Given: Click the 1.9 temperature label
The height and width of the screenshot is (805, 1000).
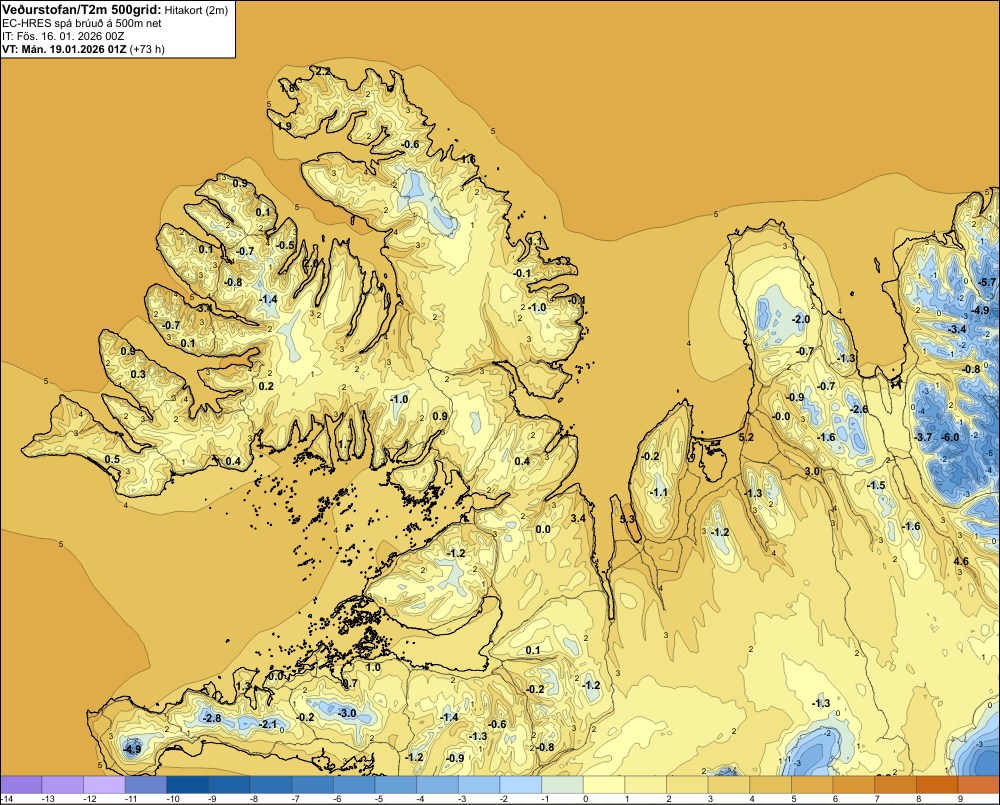Looking at the screenshot, I should (x=284, y=126).
